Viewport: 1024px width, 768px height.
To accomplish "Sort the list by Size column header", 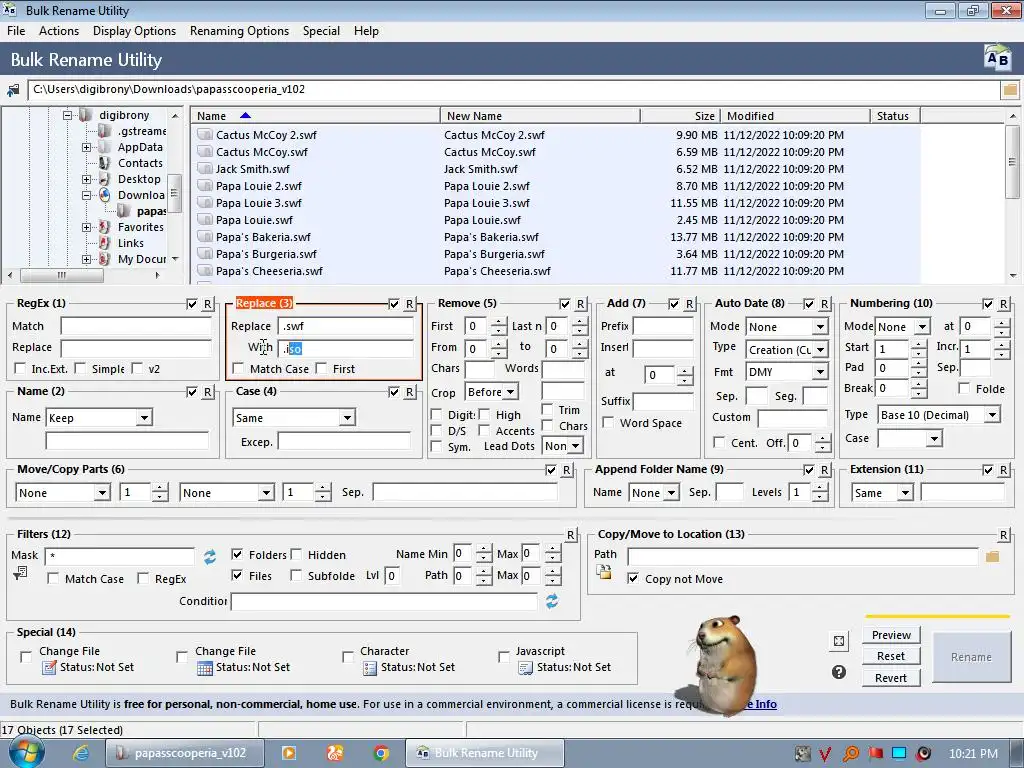I will coord(680,116).
